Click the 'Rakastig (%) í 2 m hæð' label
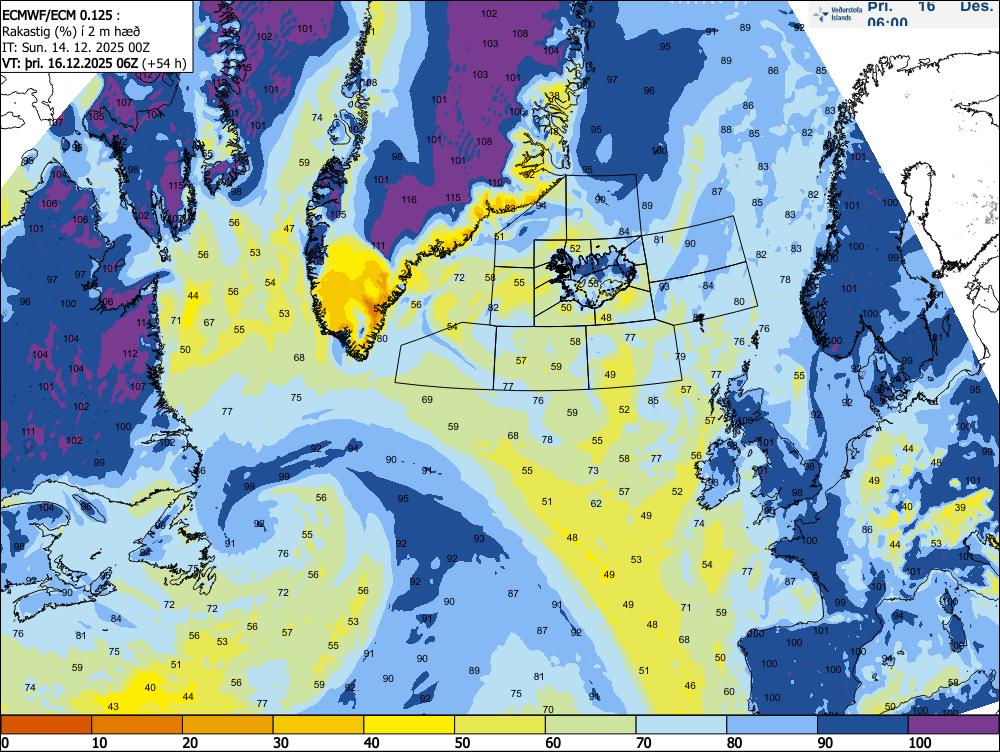The height and width of the screenshot is (752, 1000). point(71,31)
